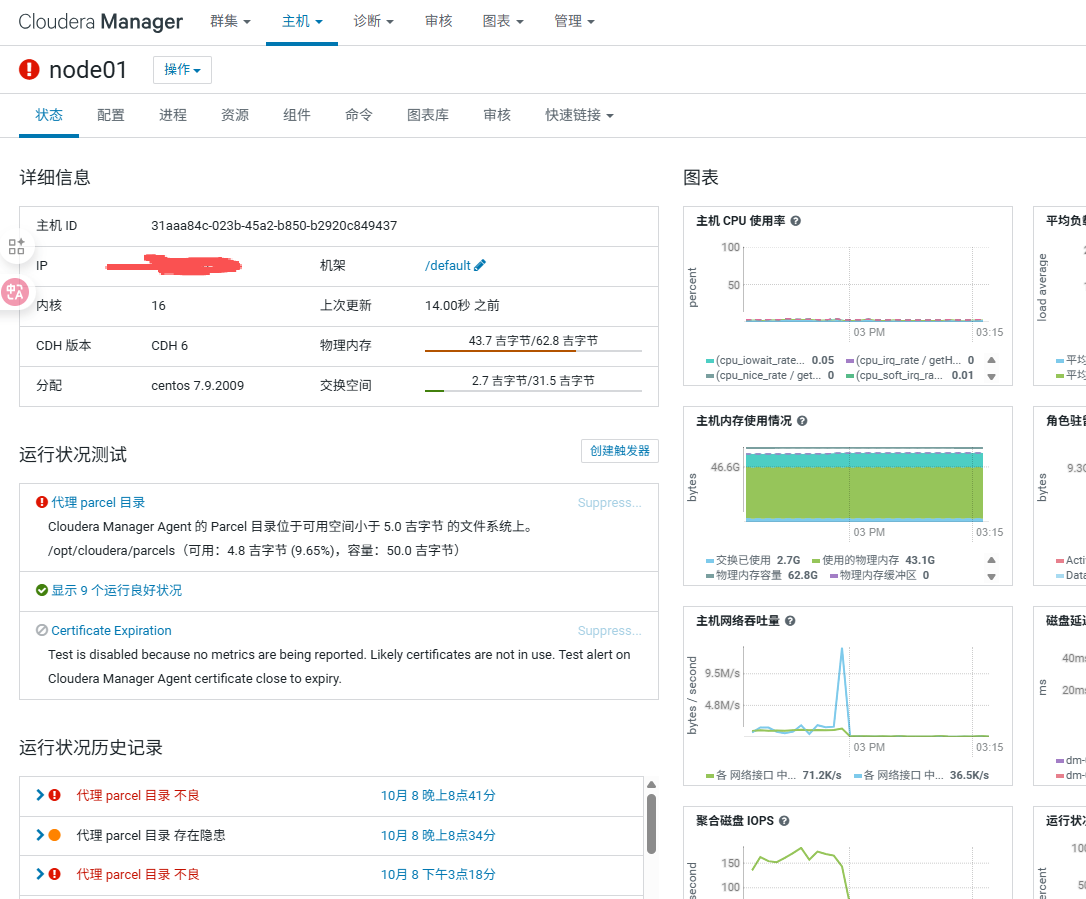Image resolution: width=1086 pixels, height=899 pixels.
Task: Switch to the 资源 tab
Action: point(235,115)
